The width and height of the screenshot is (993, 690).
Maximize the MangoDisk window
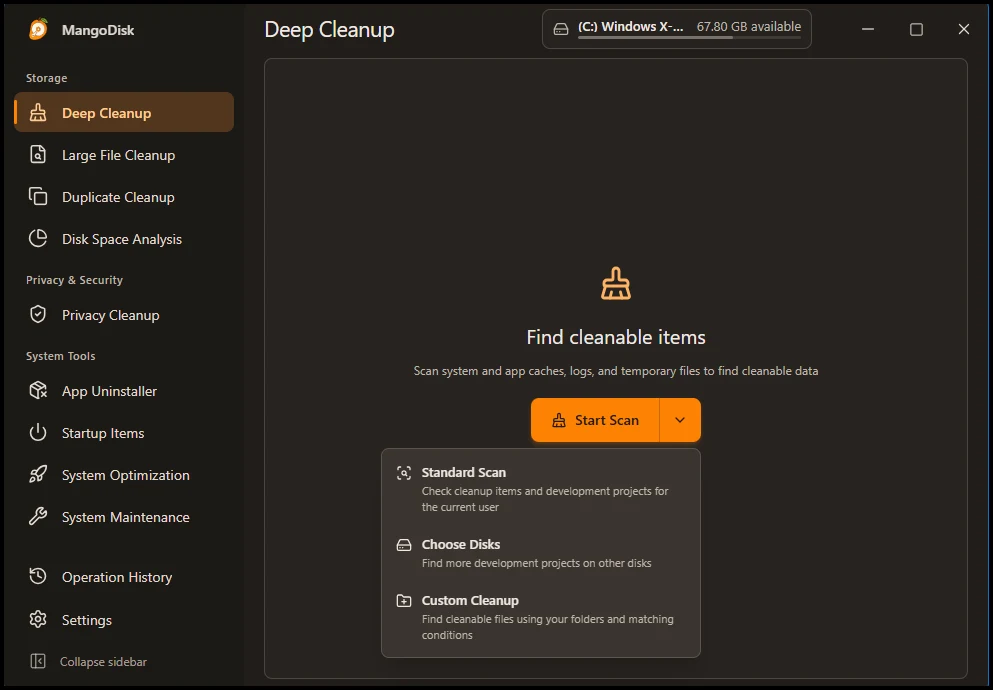click(916, 29)
